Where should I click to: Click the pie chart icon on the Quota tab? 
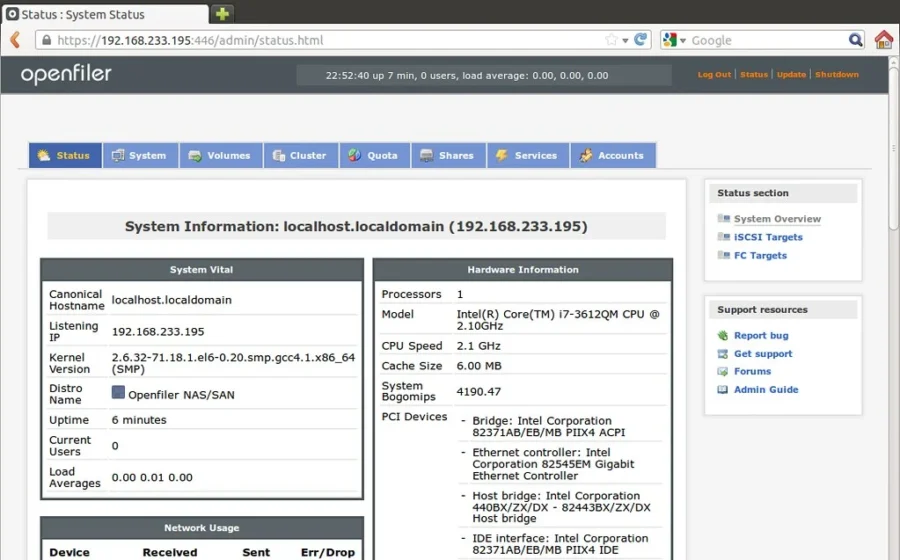[355, 155]
